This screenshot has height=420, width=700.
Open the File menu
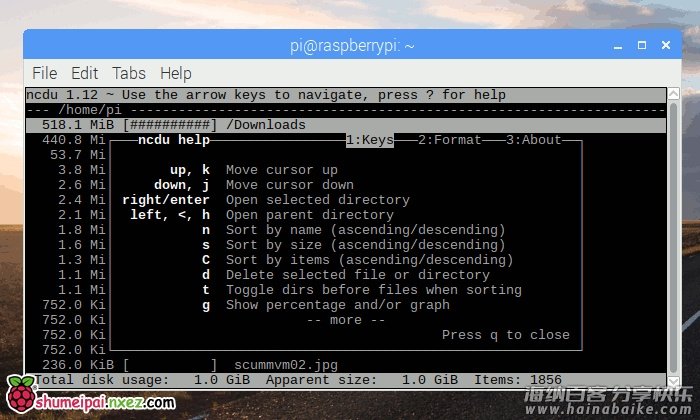[44, 73]
